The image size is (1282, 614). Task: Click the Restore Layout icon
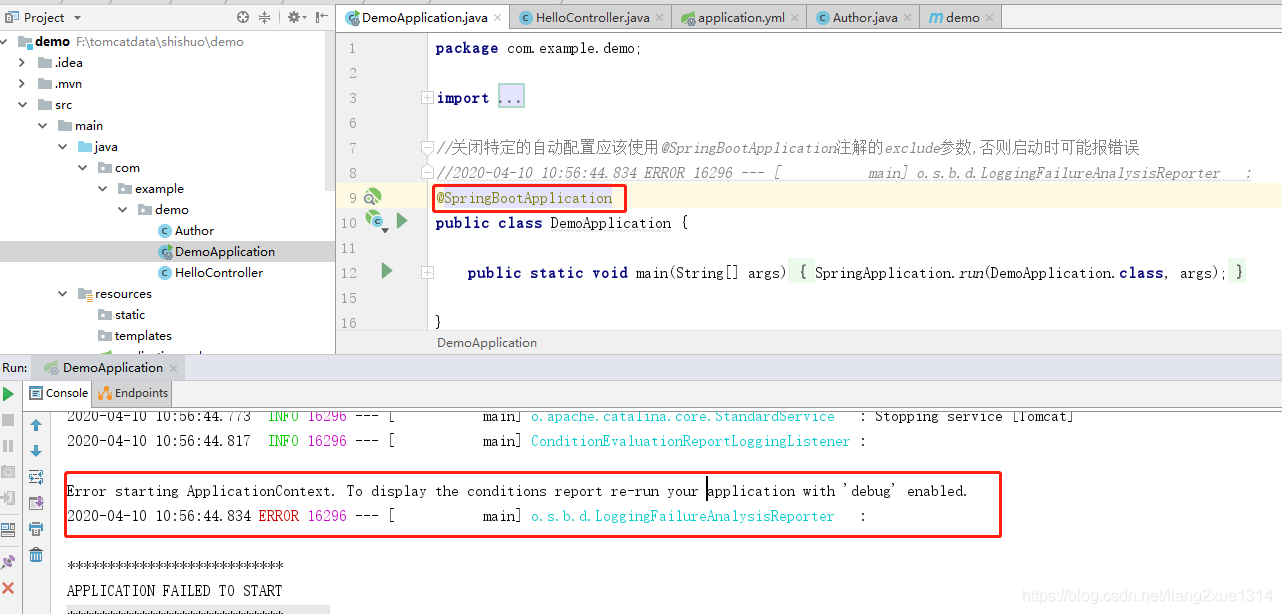(9, 530)
